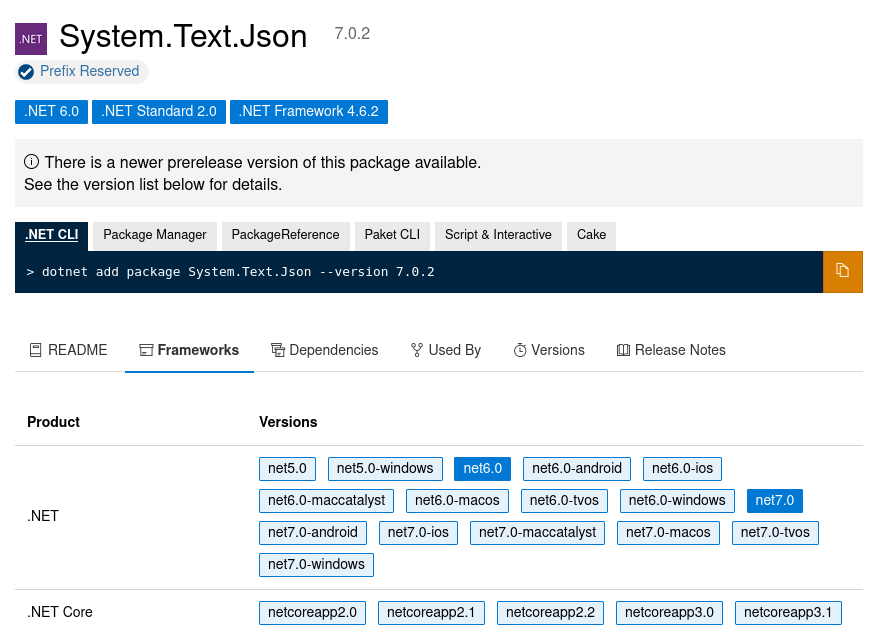Click the dotnet add package command text
Screen dimensions: 877x636
238,272
